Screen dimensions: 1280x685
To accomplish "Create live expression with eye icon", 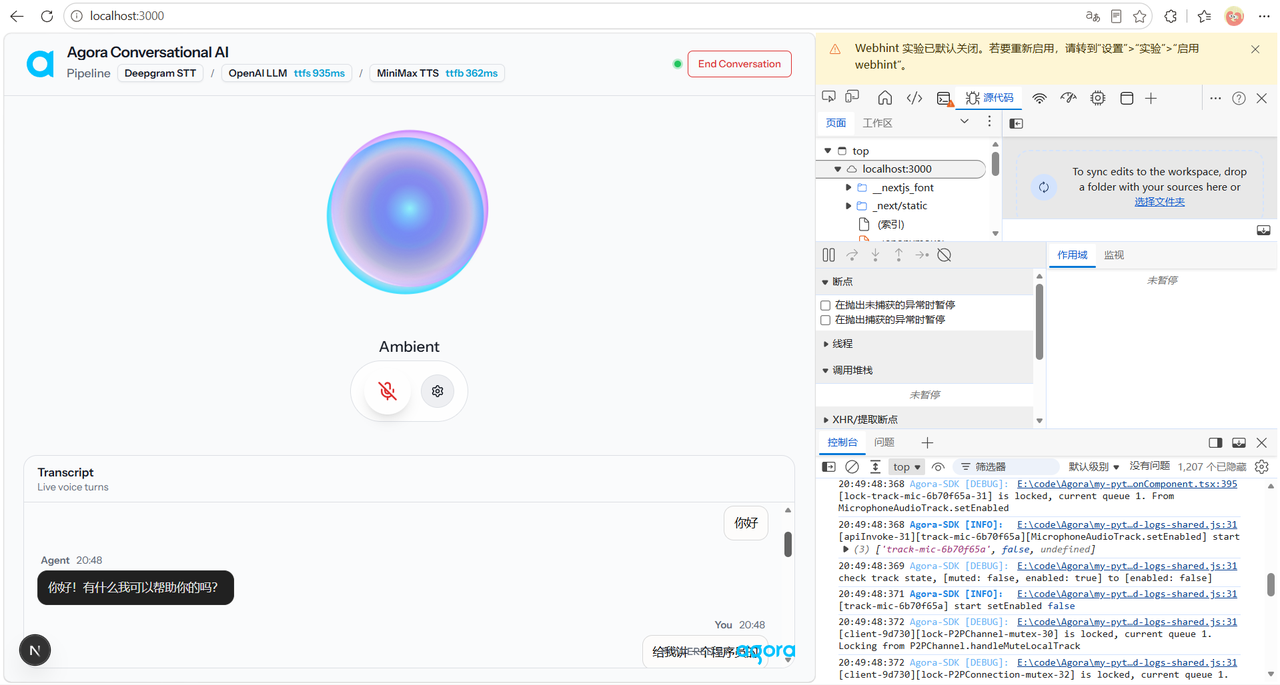I will pyautogui.click(x=938, y=467).
